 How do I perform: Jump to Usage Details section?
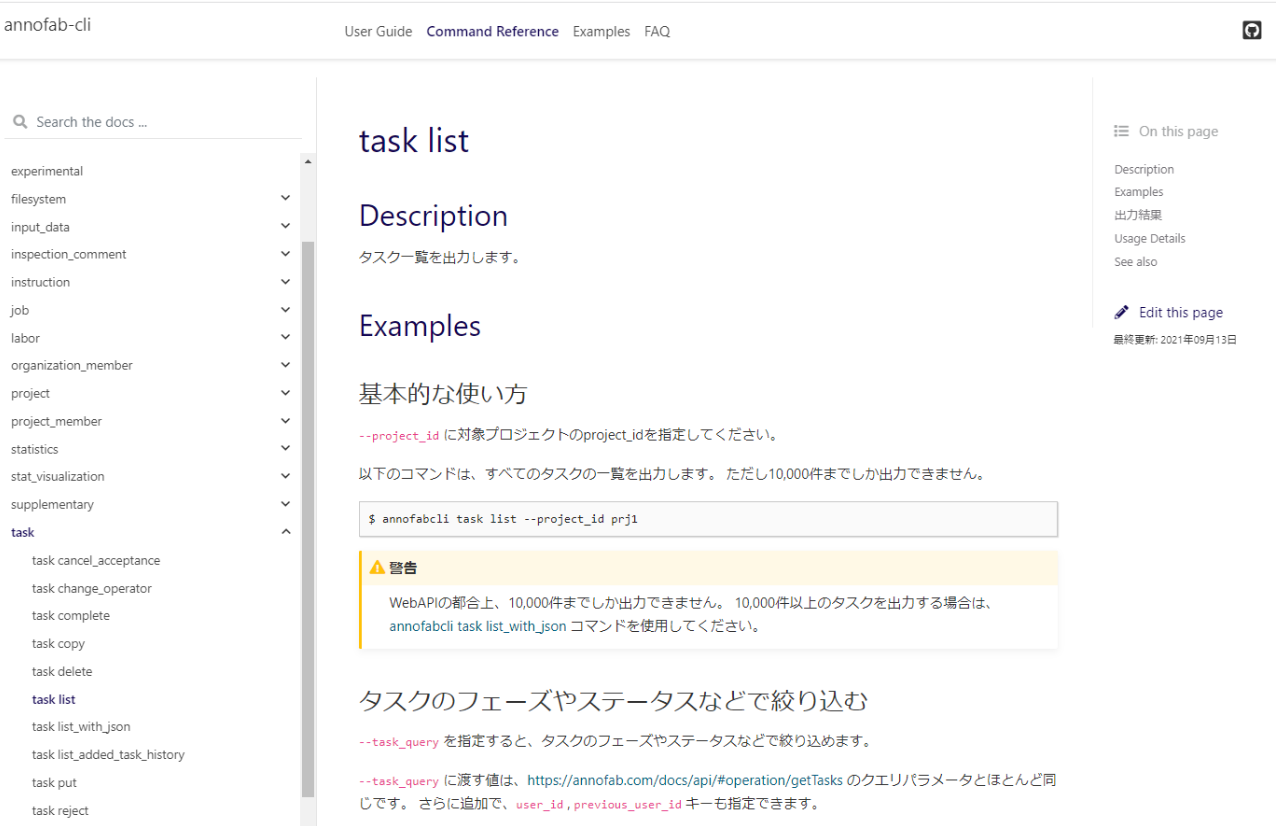coord(1150,238)
